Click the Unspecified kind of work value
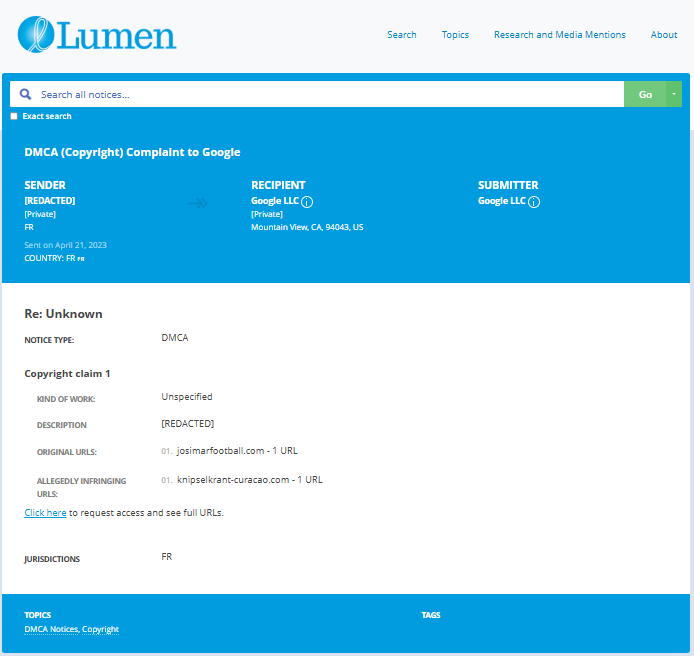Screen dimensions: 694x656 [x=187, y=397]
